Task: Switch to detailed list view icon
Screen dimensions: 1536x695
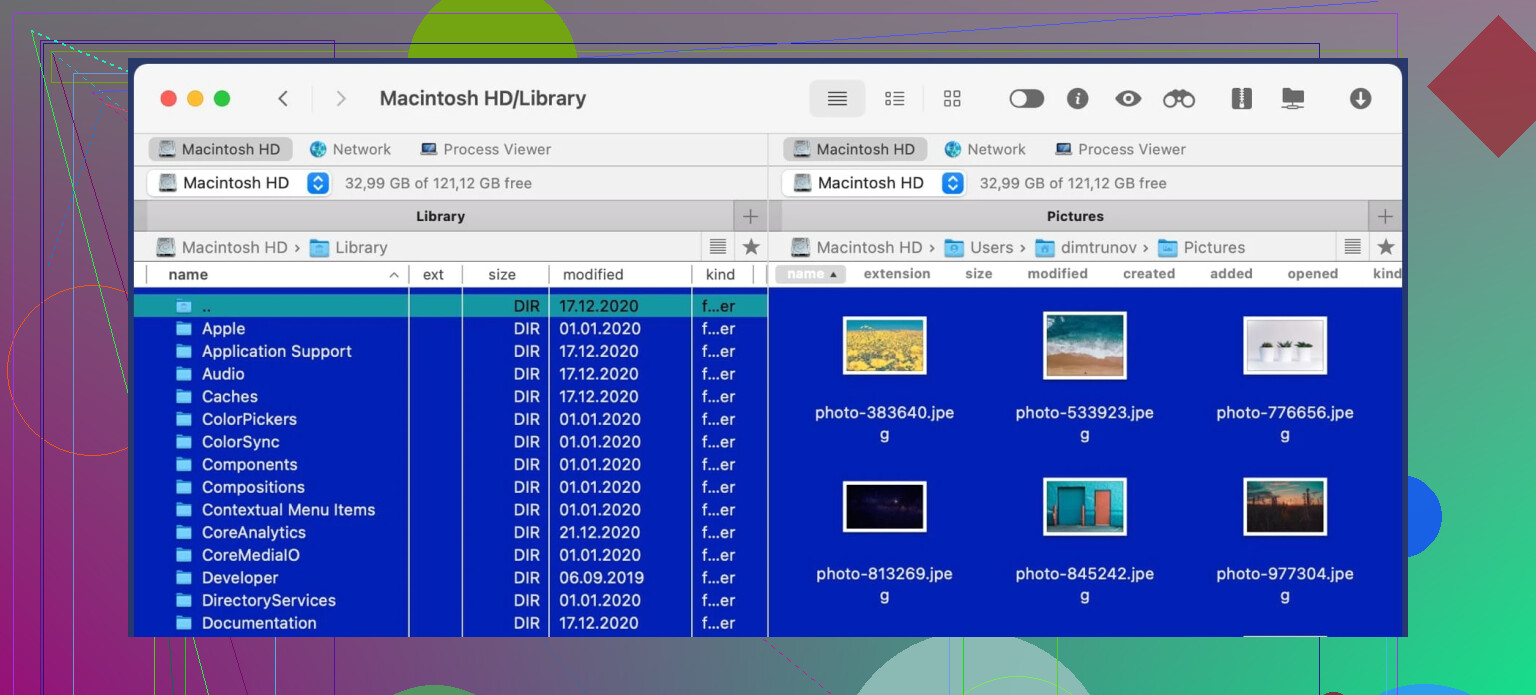Action: tap(894, 99)
